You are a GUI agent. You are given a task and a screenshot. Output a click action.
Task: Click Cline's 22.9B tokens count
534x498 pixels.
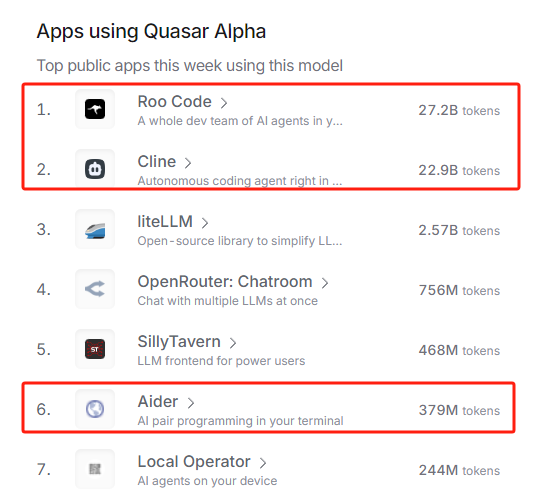tap(459, 170)
